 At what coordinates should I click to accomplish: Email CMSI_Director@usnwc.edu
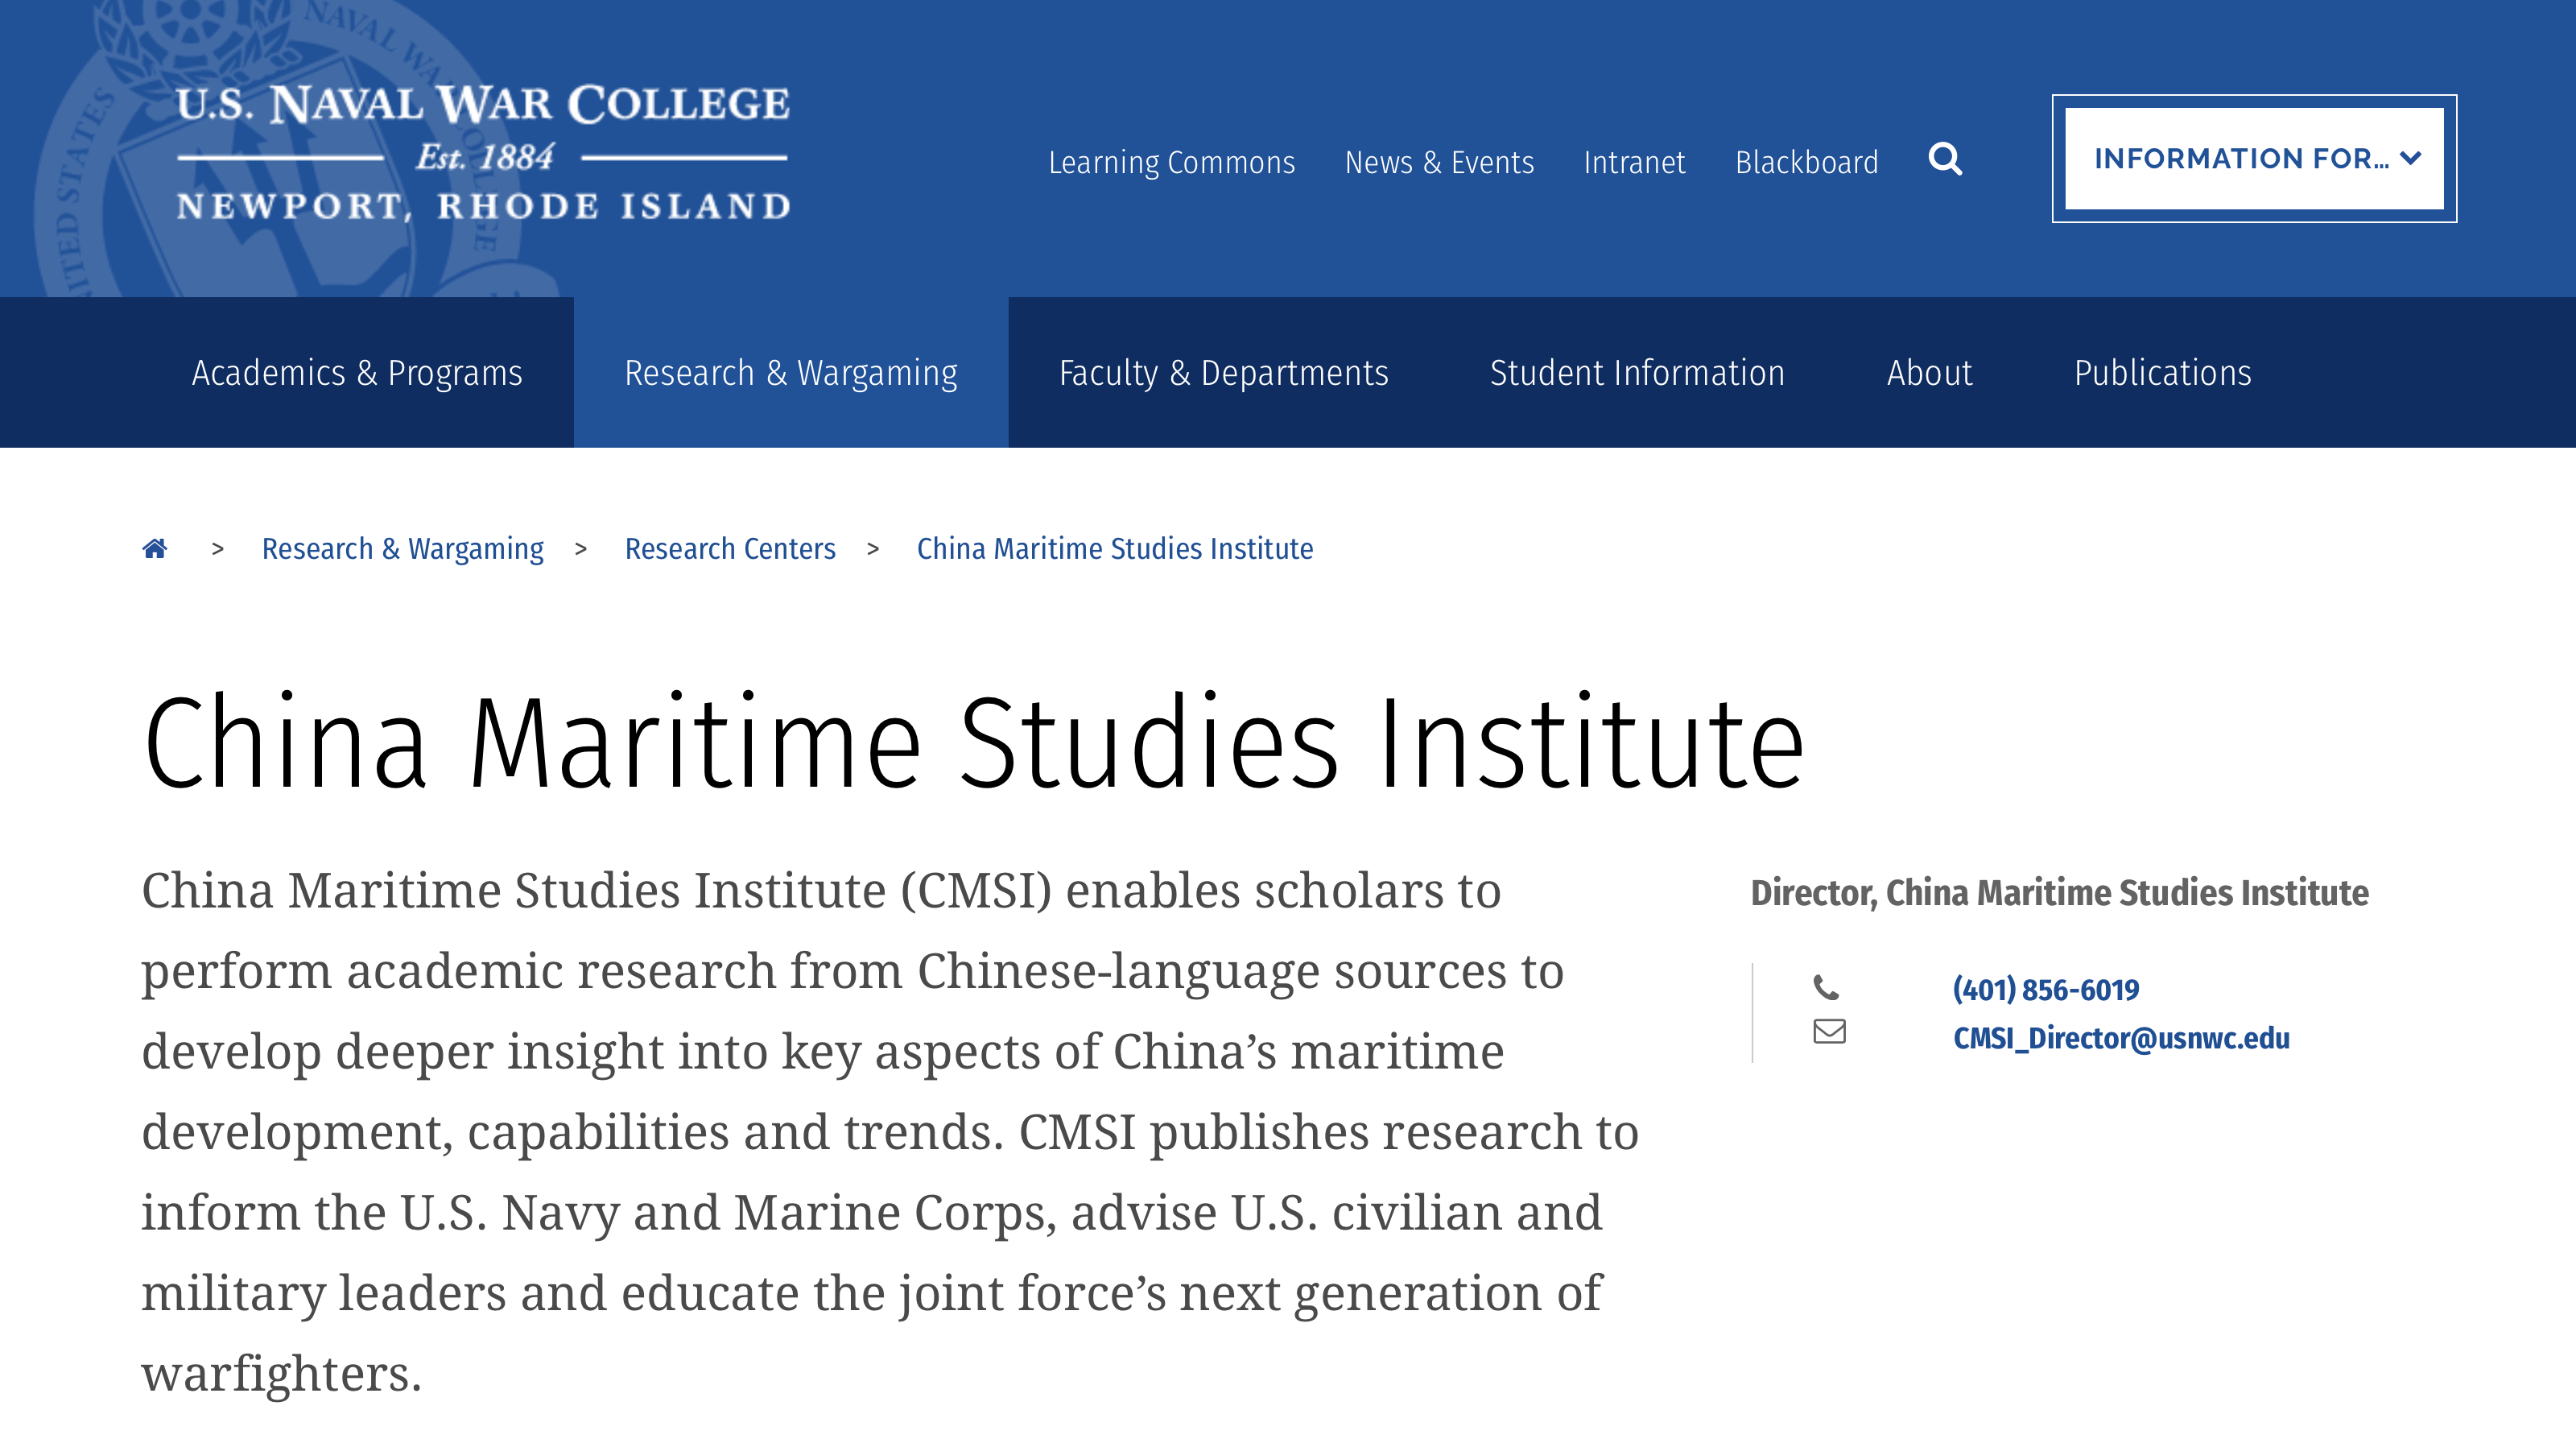click(x=2121, y=1038)
